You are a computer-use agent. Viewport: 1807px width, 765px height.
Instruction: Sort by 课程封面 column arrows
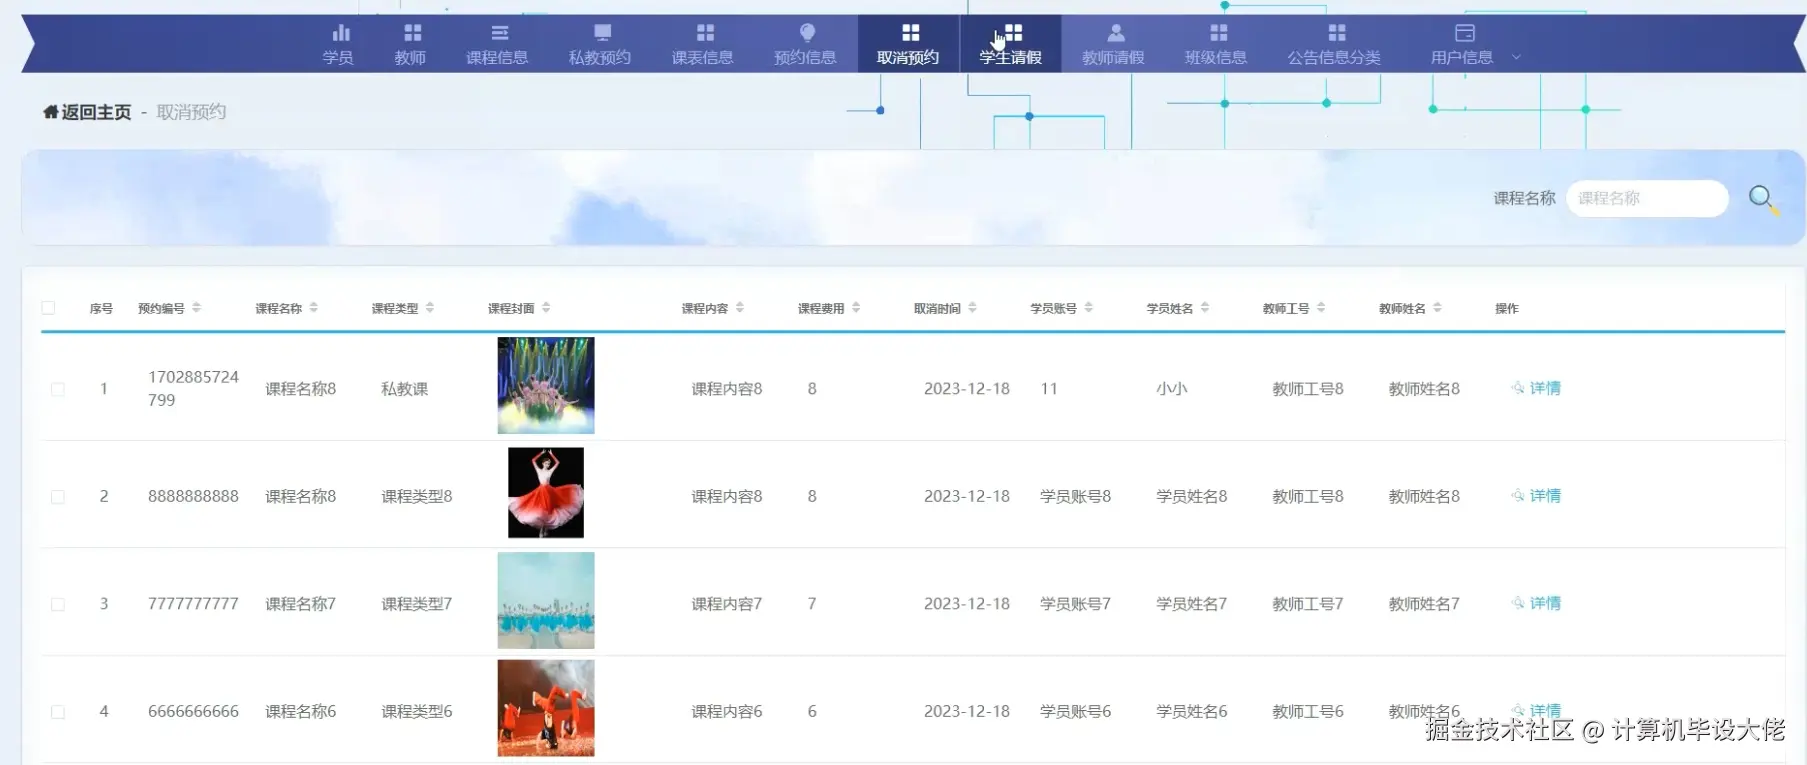pyautogui.click(x=546, y=308)
